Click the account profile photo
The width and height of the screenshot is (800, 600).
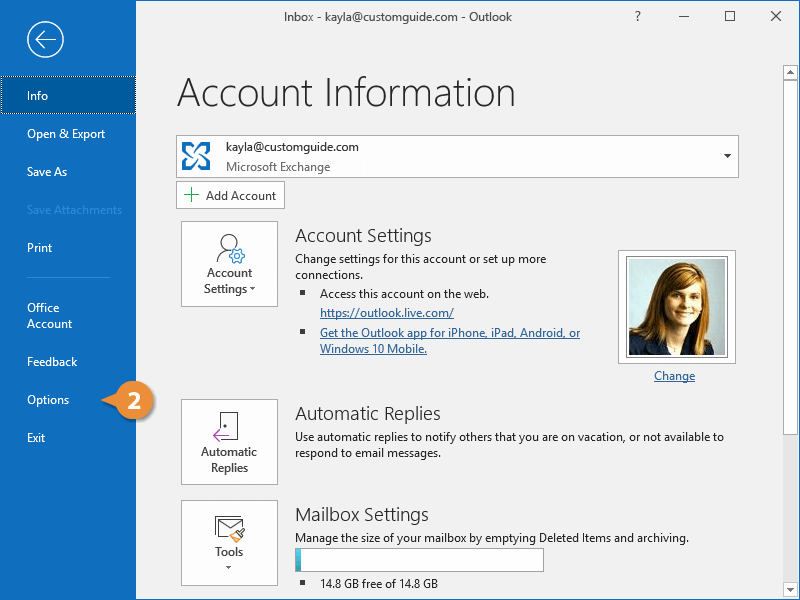coord(677,307)
